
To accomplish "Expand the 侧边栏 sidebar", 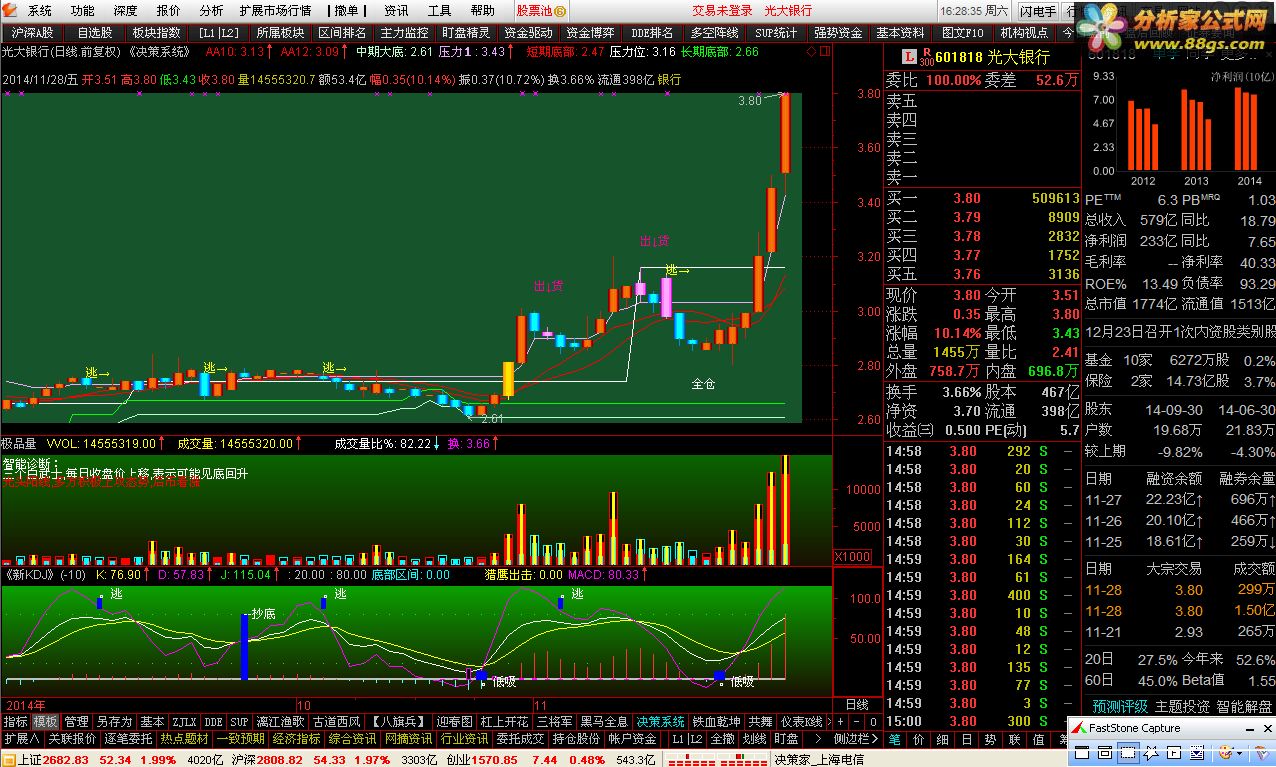I will point(856,739).
